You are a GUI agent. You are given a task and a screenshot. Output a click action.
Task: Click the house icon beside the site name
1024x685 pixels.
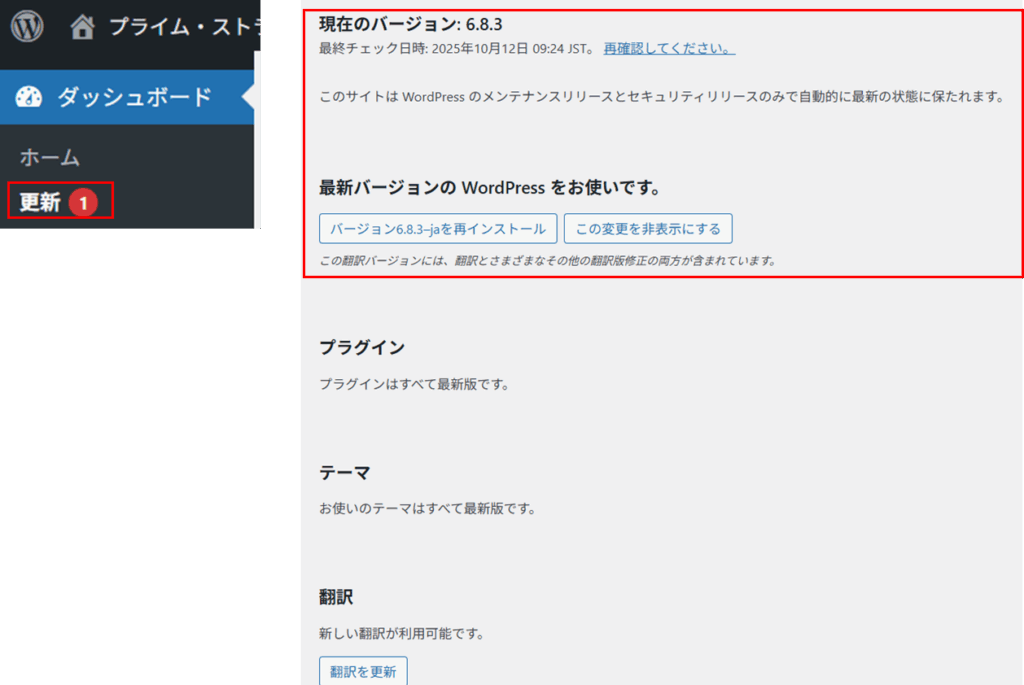(x=83, y=27)
